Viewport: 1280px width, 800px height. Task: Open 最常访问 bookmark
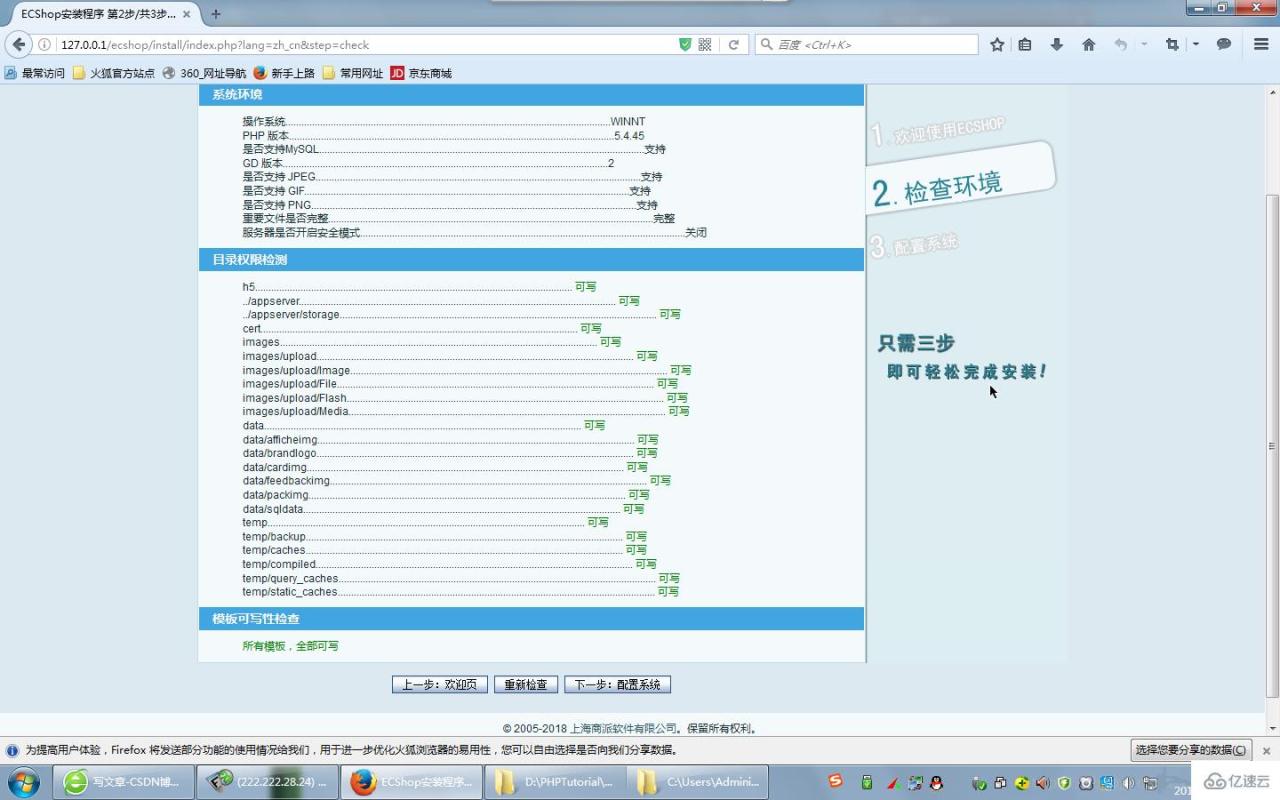34,73
